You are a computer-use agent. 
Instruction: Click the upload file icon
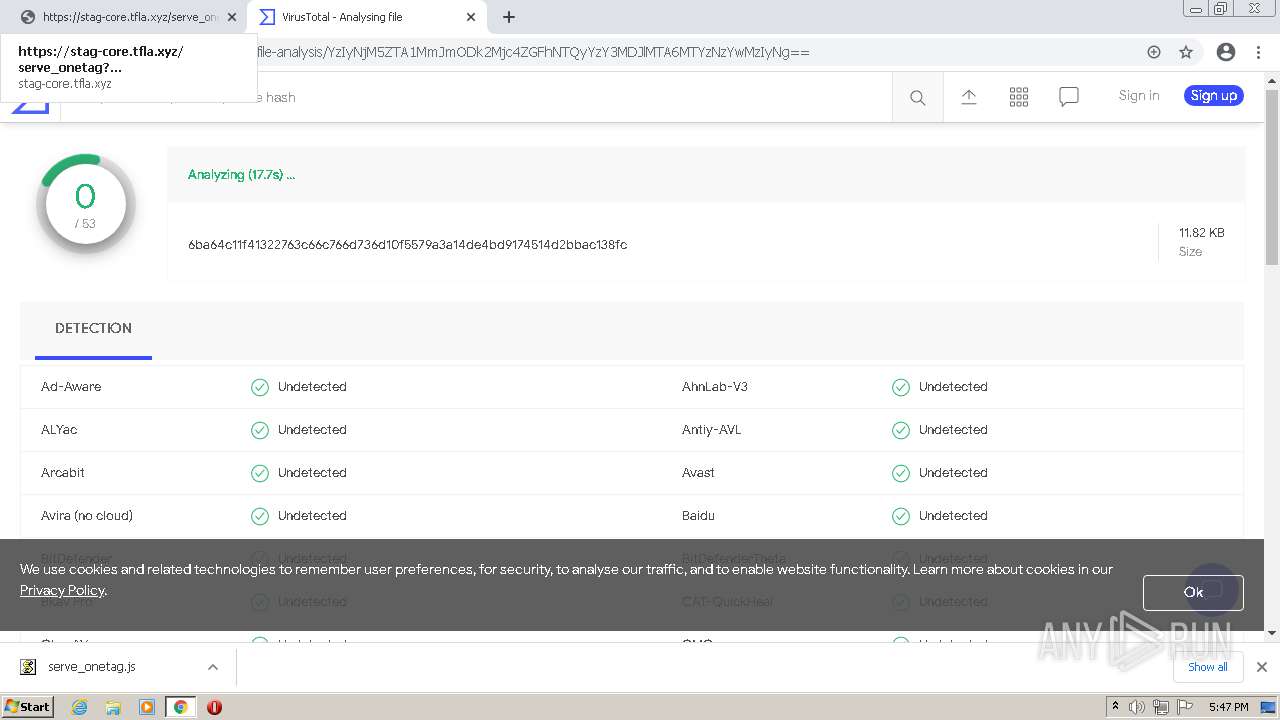point(968,97)
